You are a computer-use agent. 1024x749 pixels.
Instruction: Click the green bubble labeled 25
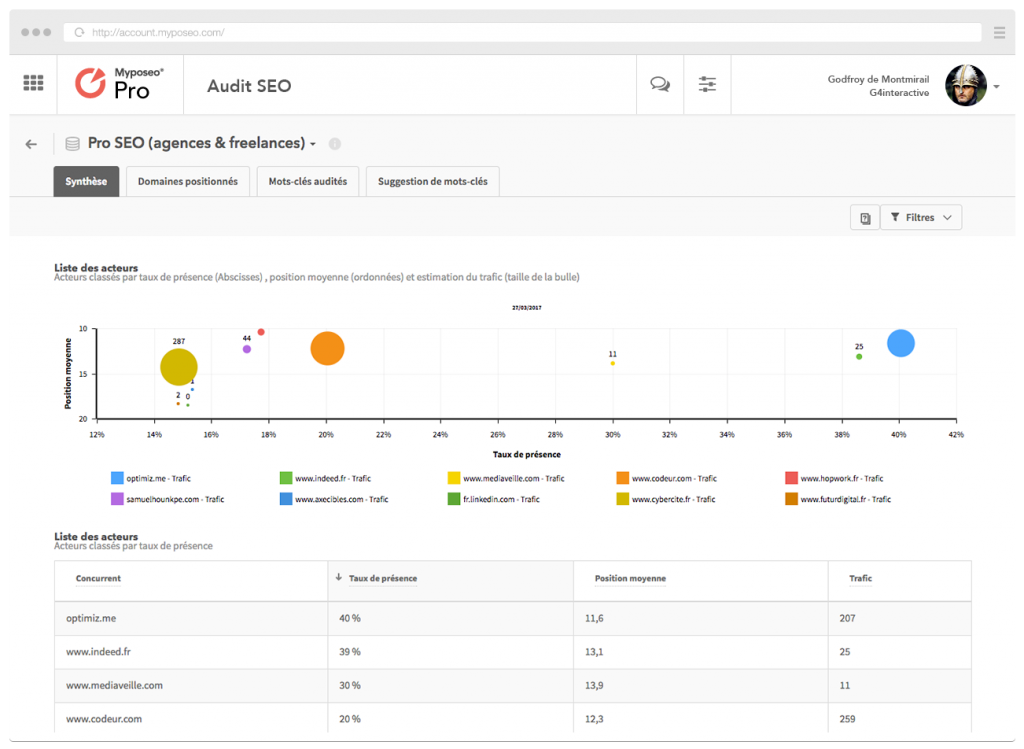click(x=859, y=357)
